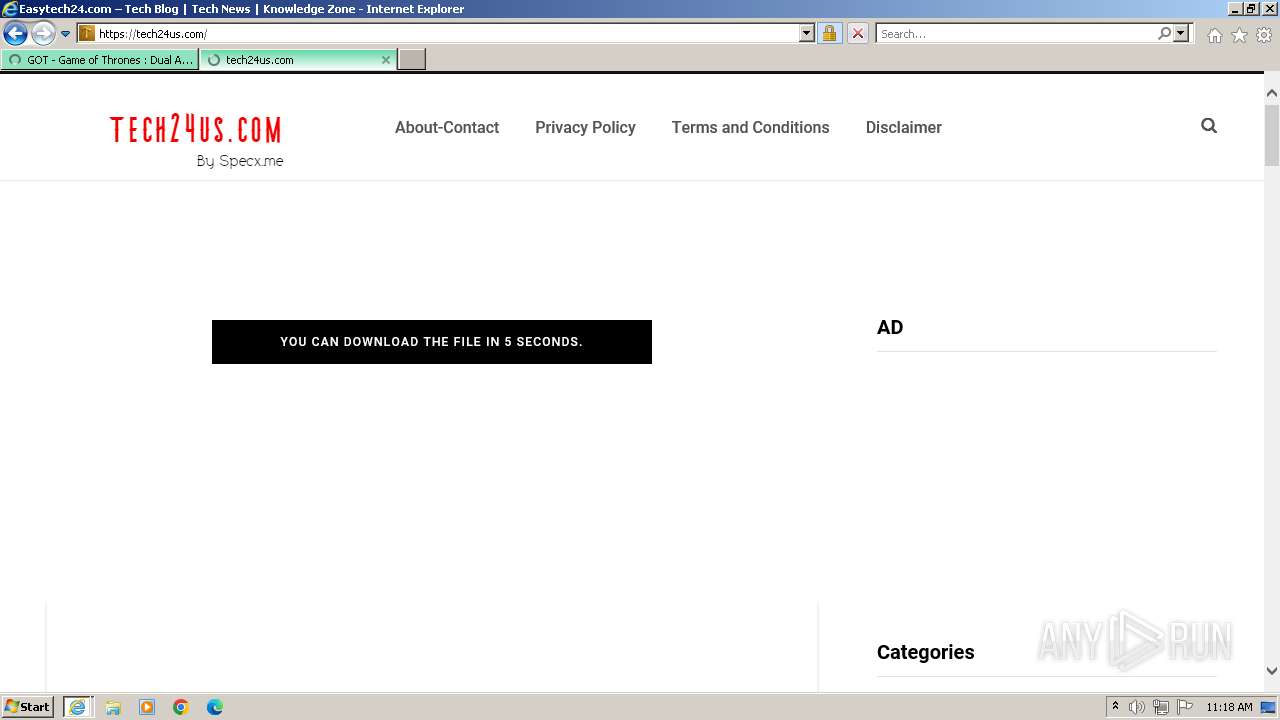The width and height of the screenshot is (1280, 720).
Task: Open Favorites star icon
Action: pos(1239,35)
